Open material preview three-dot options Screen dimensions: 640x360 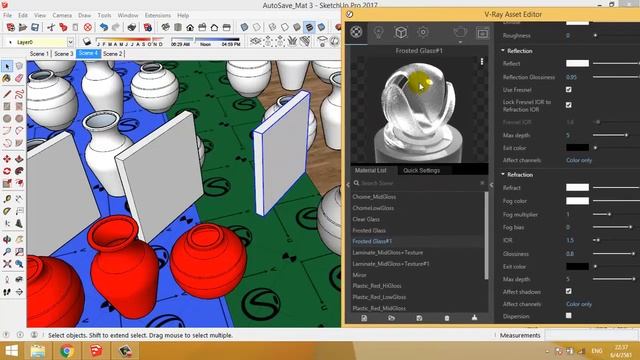482,62
